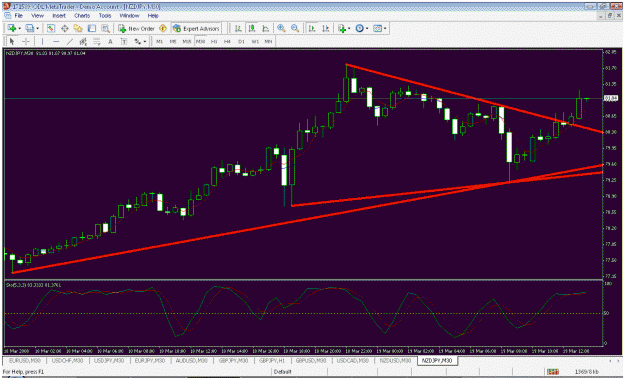The height and width of the screenshot is (378, 625).
Task: Switch chart to Bar Chart mode
Action: point(238,28)
